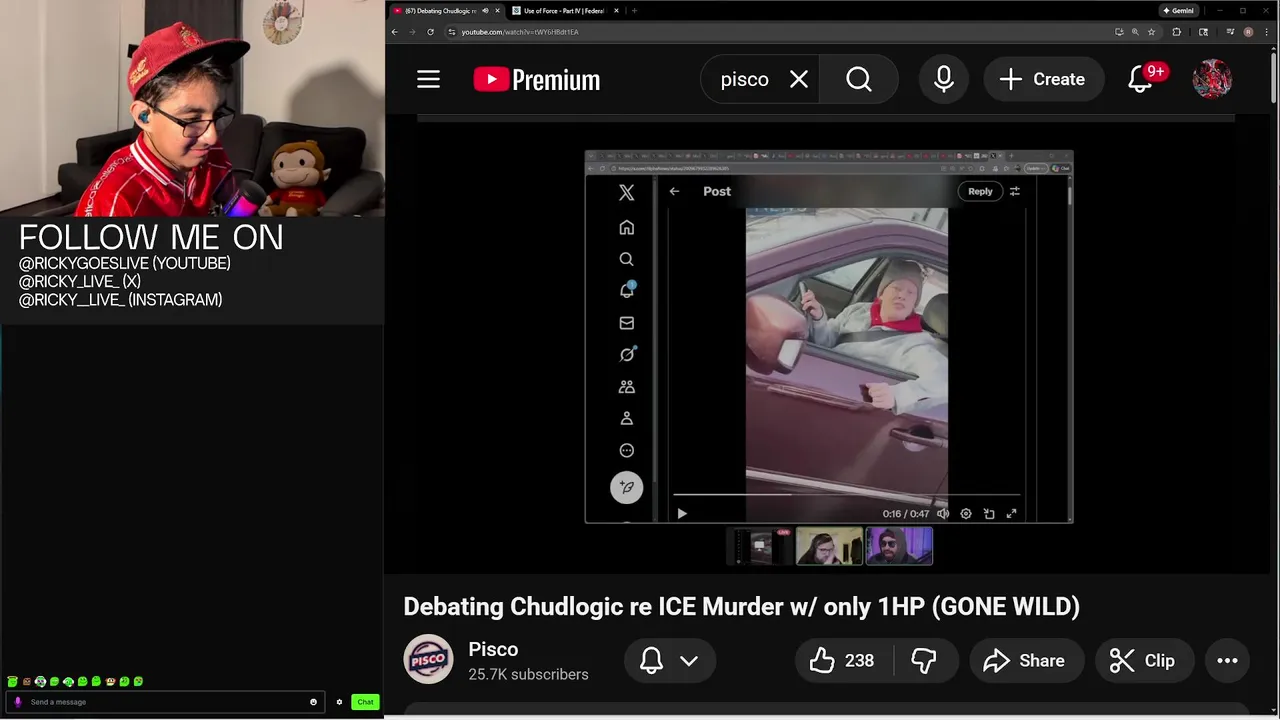
Task: Open the Chrome extensions puzzle icon
Action: click(x=1176, y=32)
